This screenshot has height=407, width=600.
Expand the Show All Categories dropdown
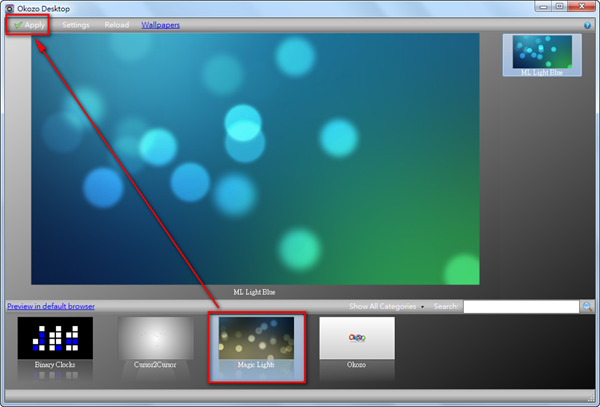[386, 306]
